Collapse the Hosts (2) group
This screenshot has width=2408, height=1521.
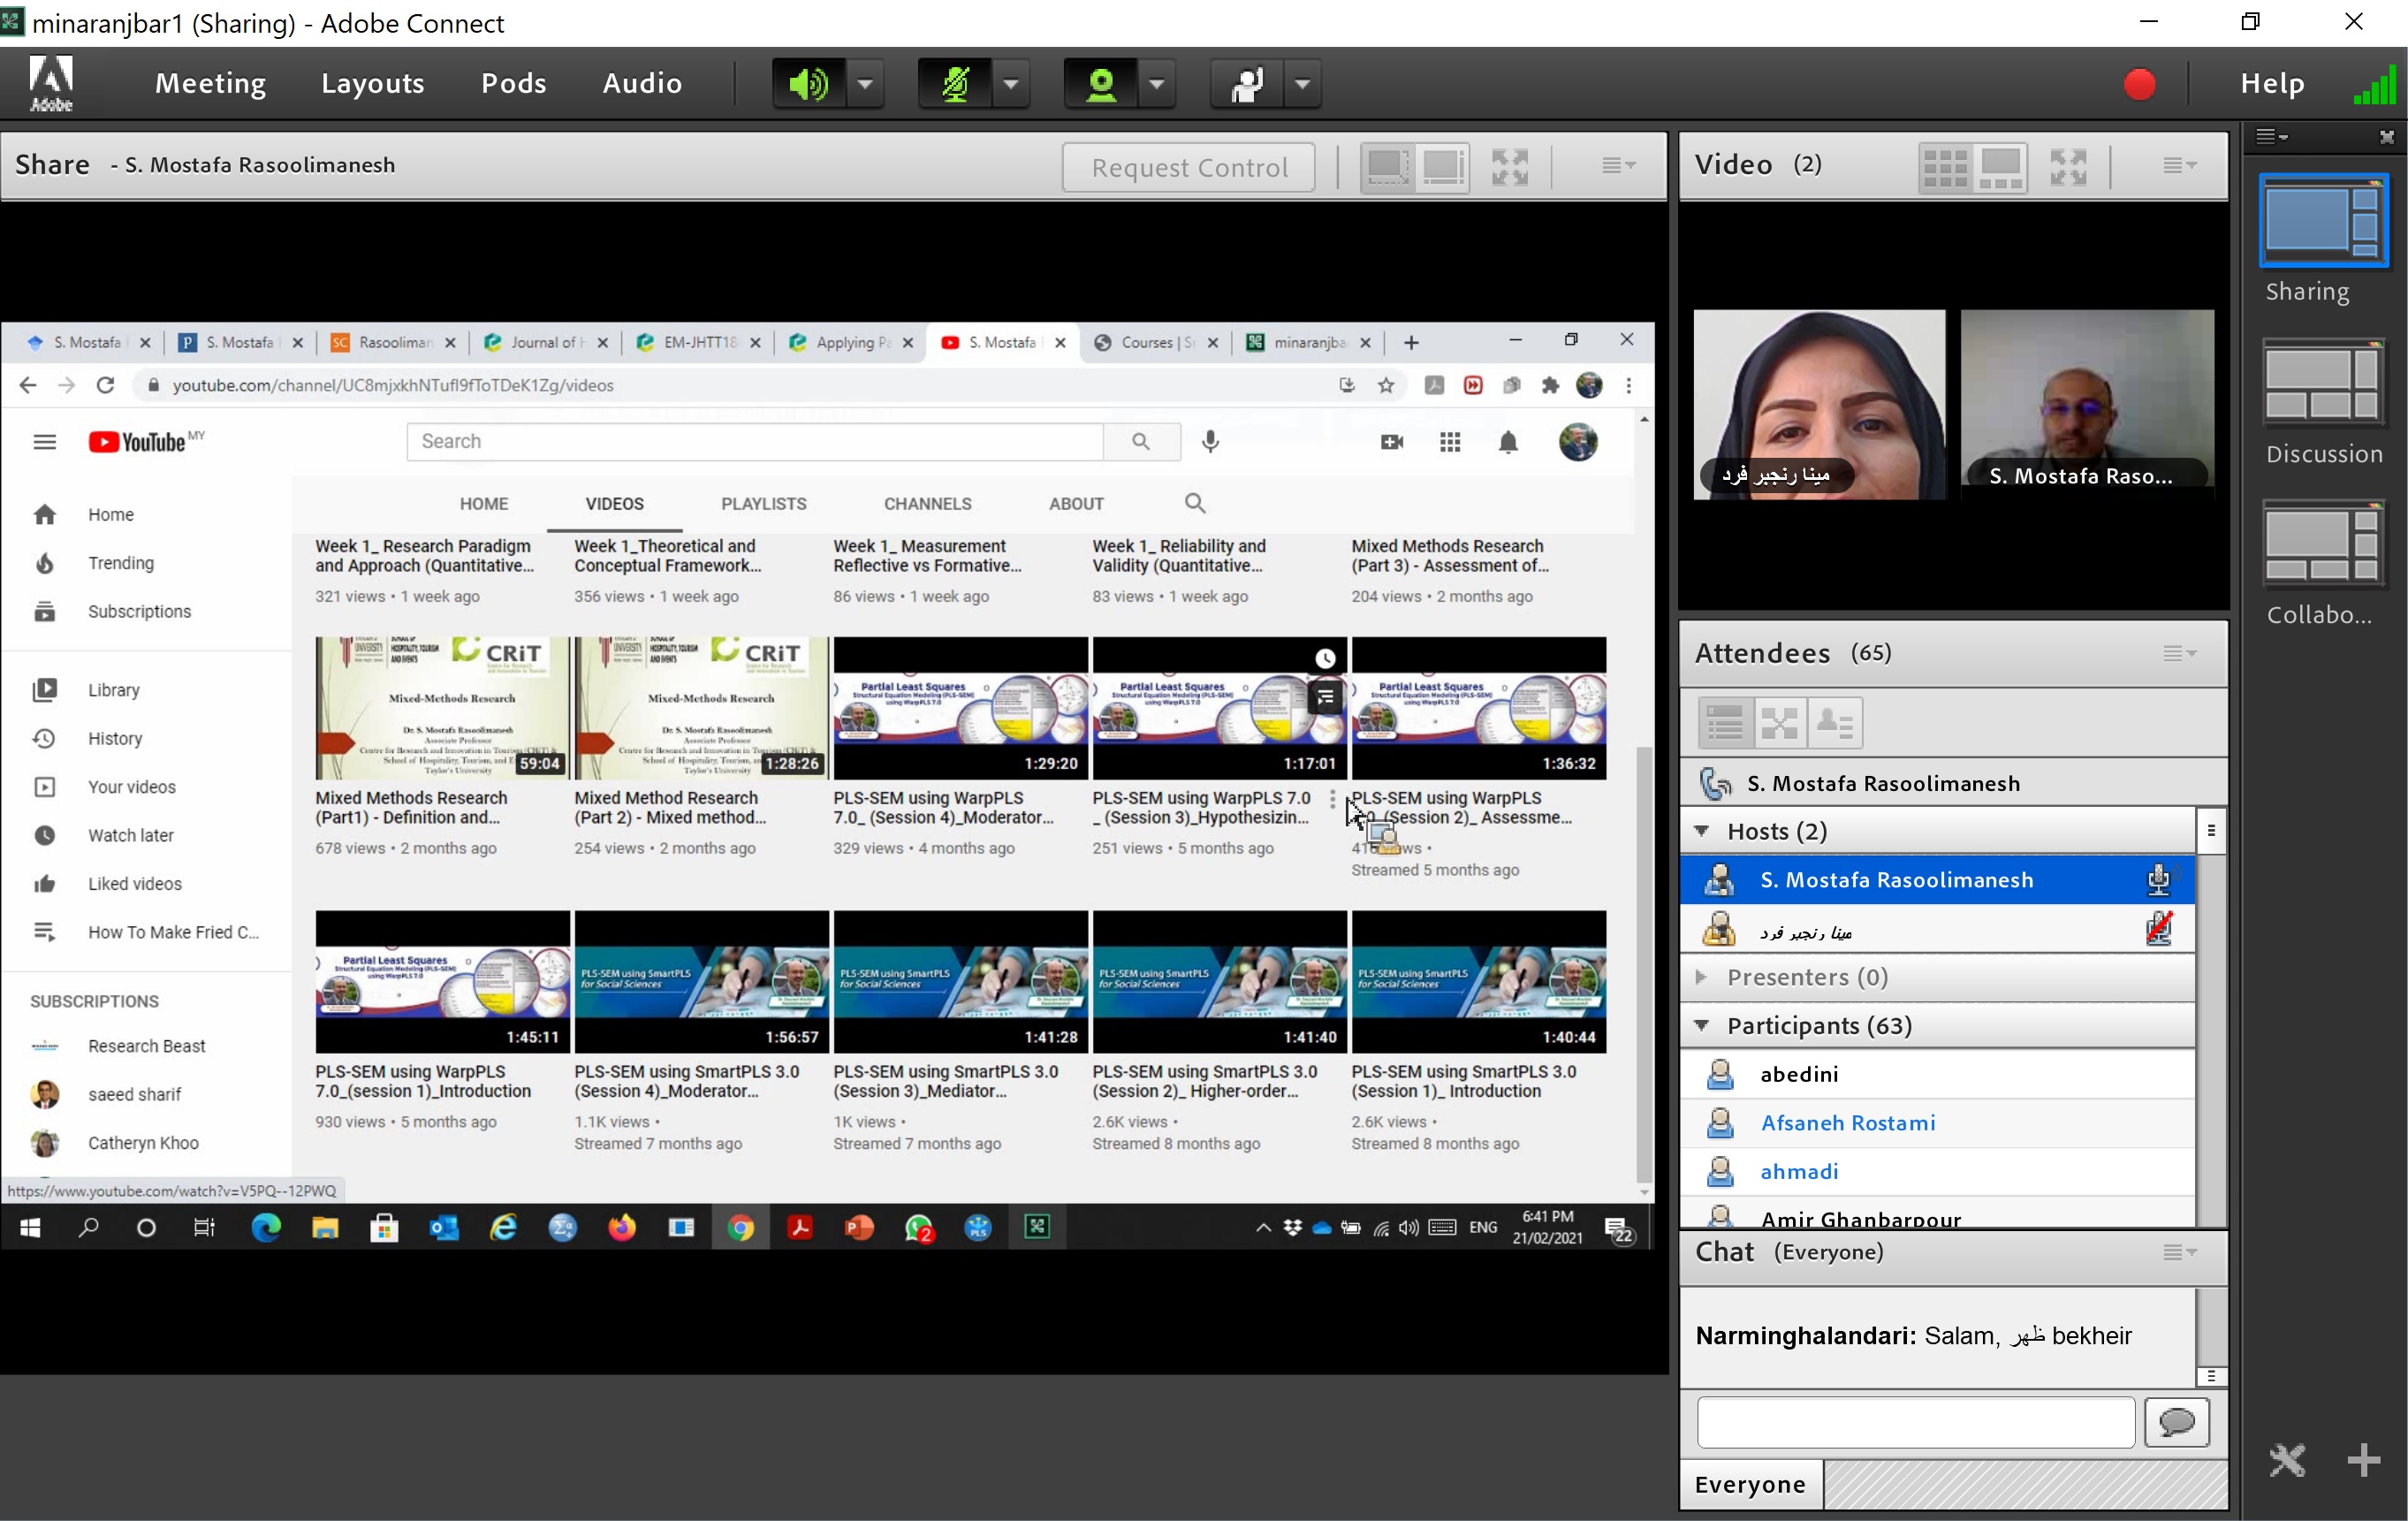pyautogui.click(x=1702, y=831)
